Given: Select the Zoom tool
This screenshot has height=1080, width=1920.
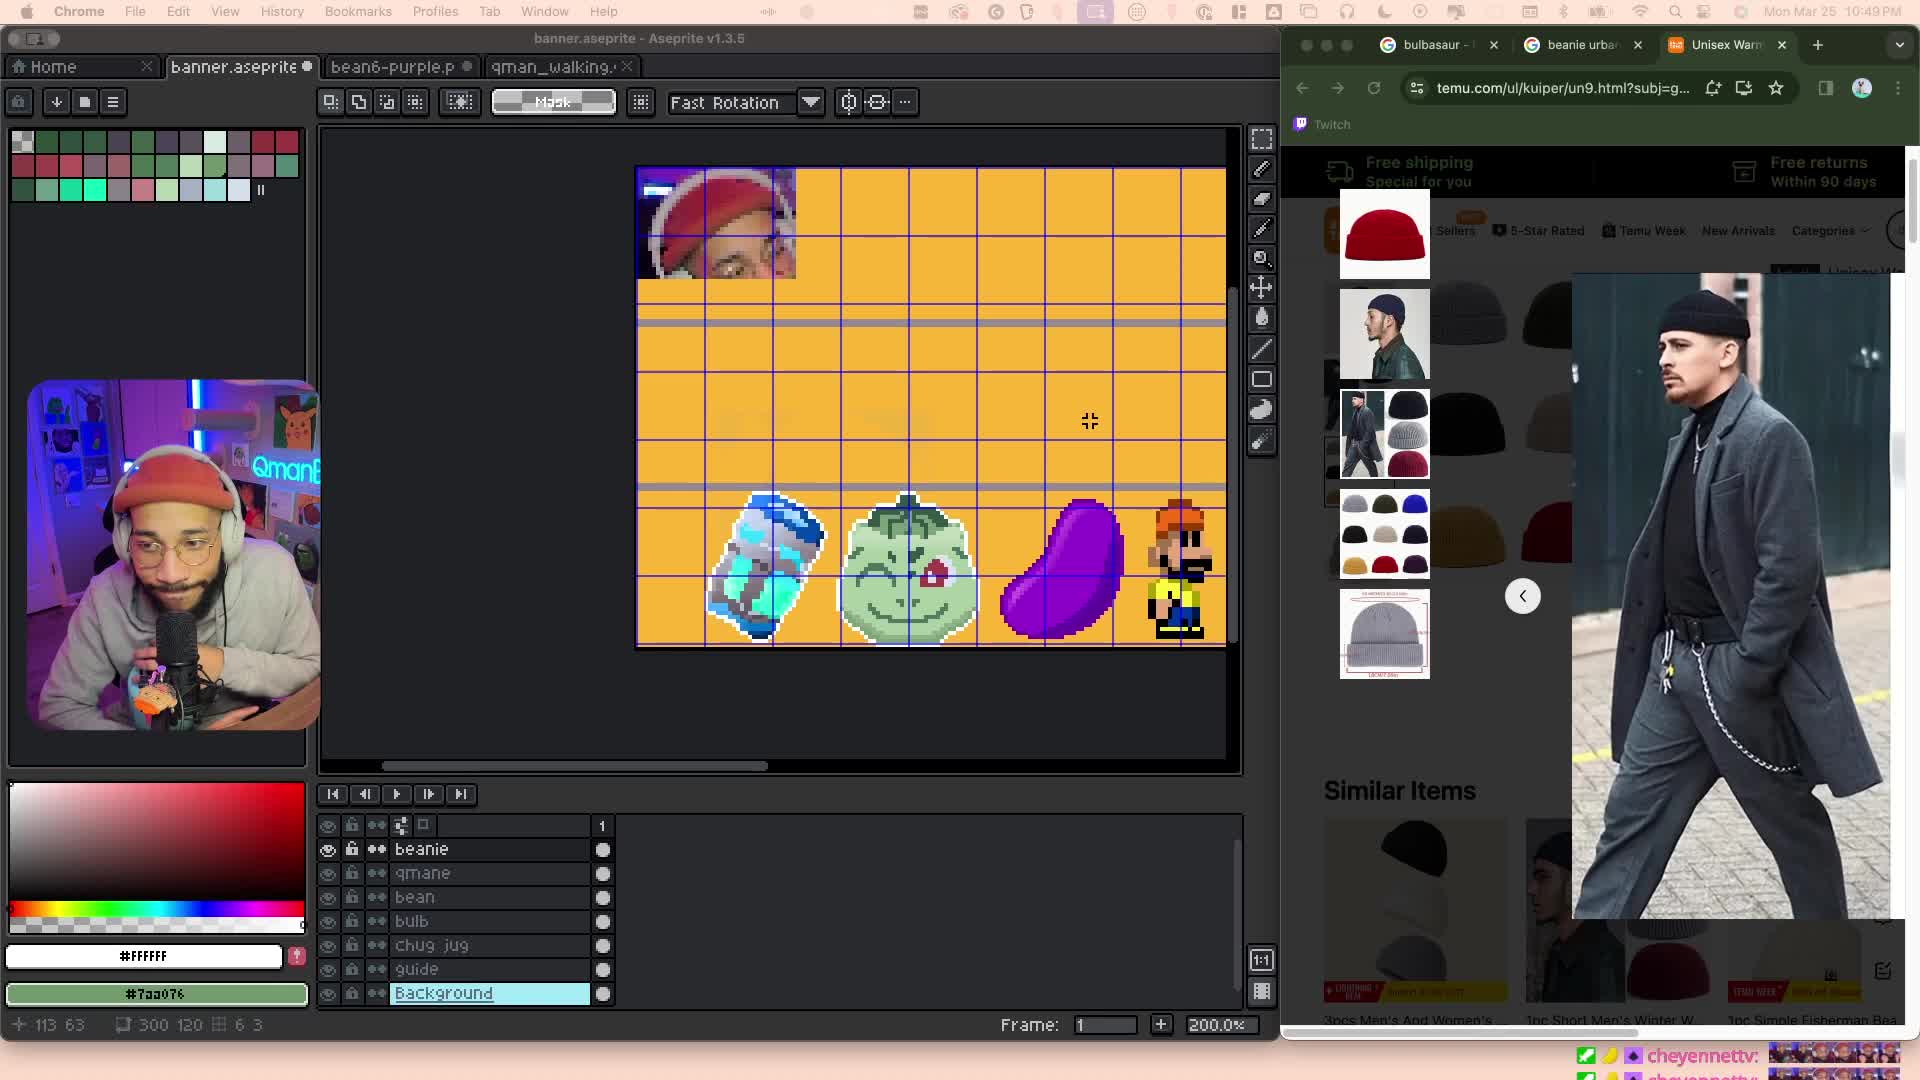Looking at the screenshot, I should point(1262,259).
